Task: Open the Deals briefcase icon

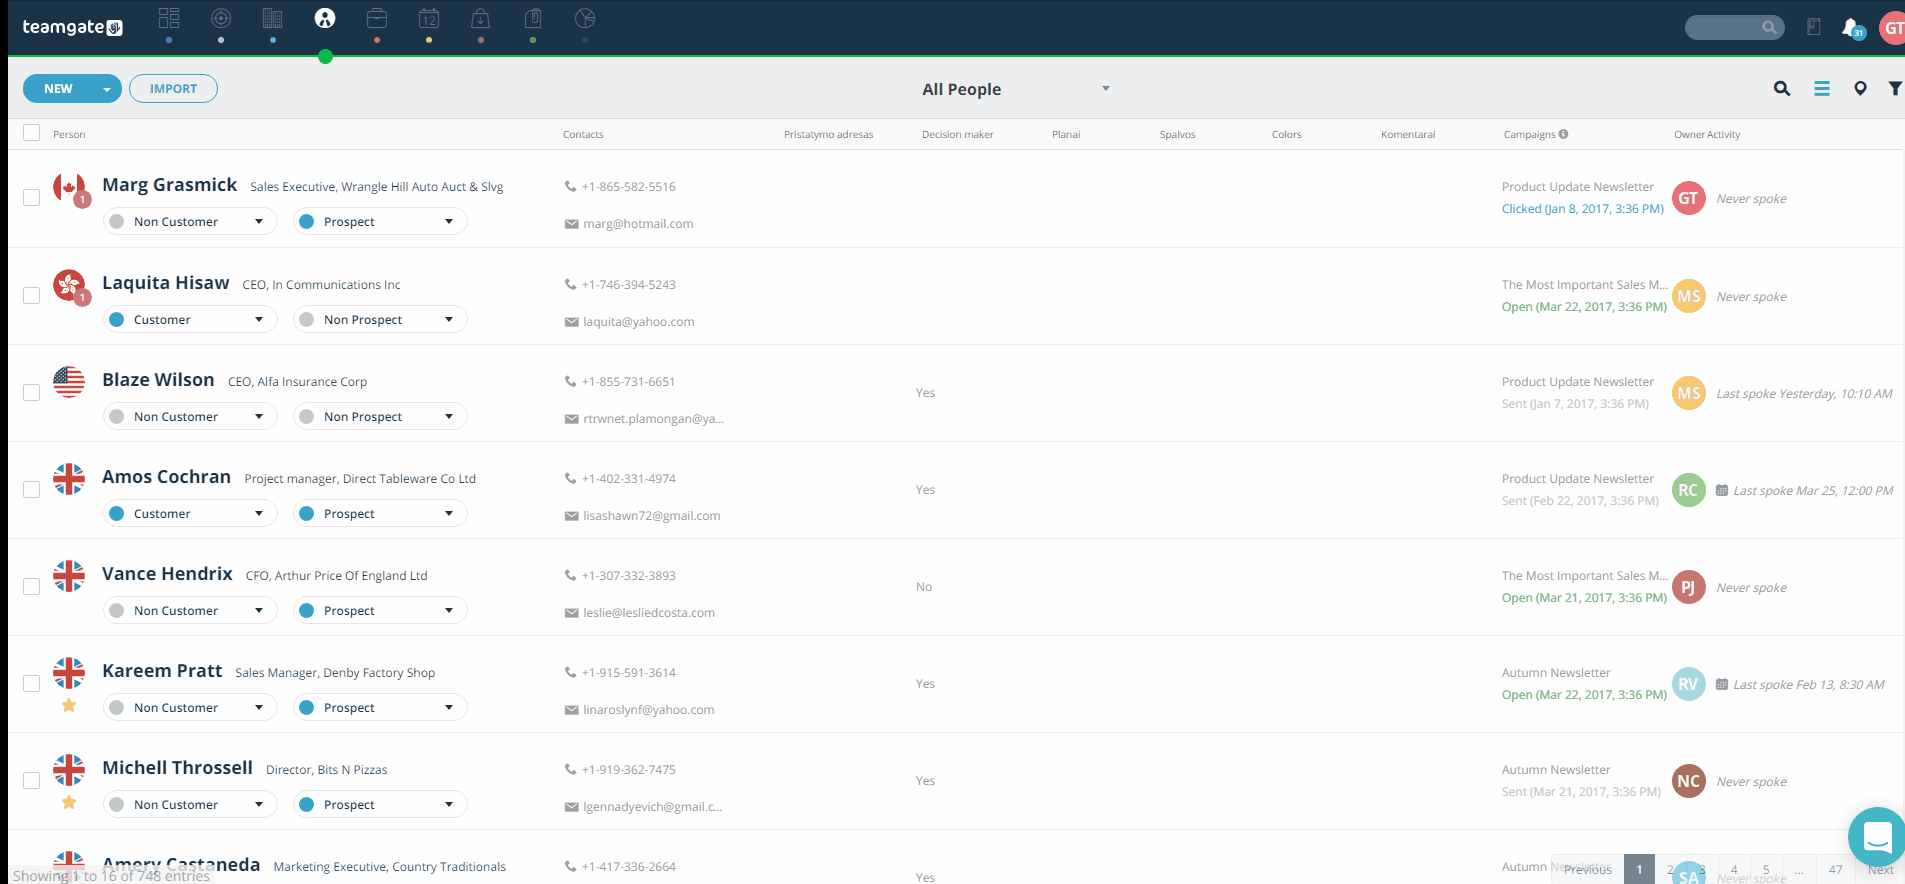Action: tap(377, 18)
